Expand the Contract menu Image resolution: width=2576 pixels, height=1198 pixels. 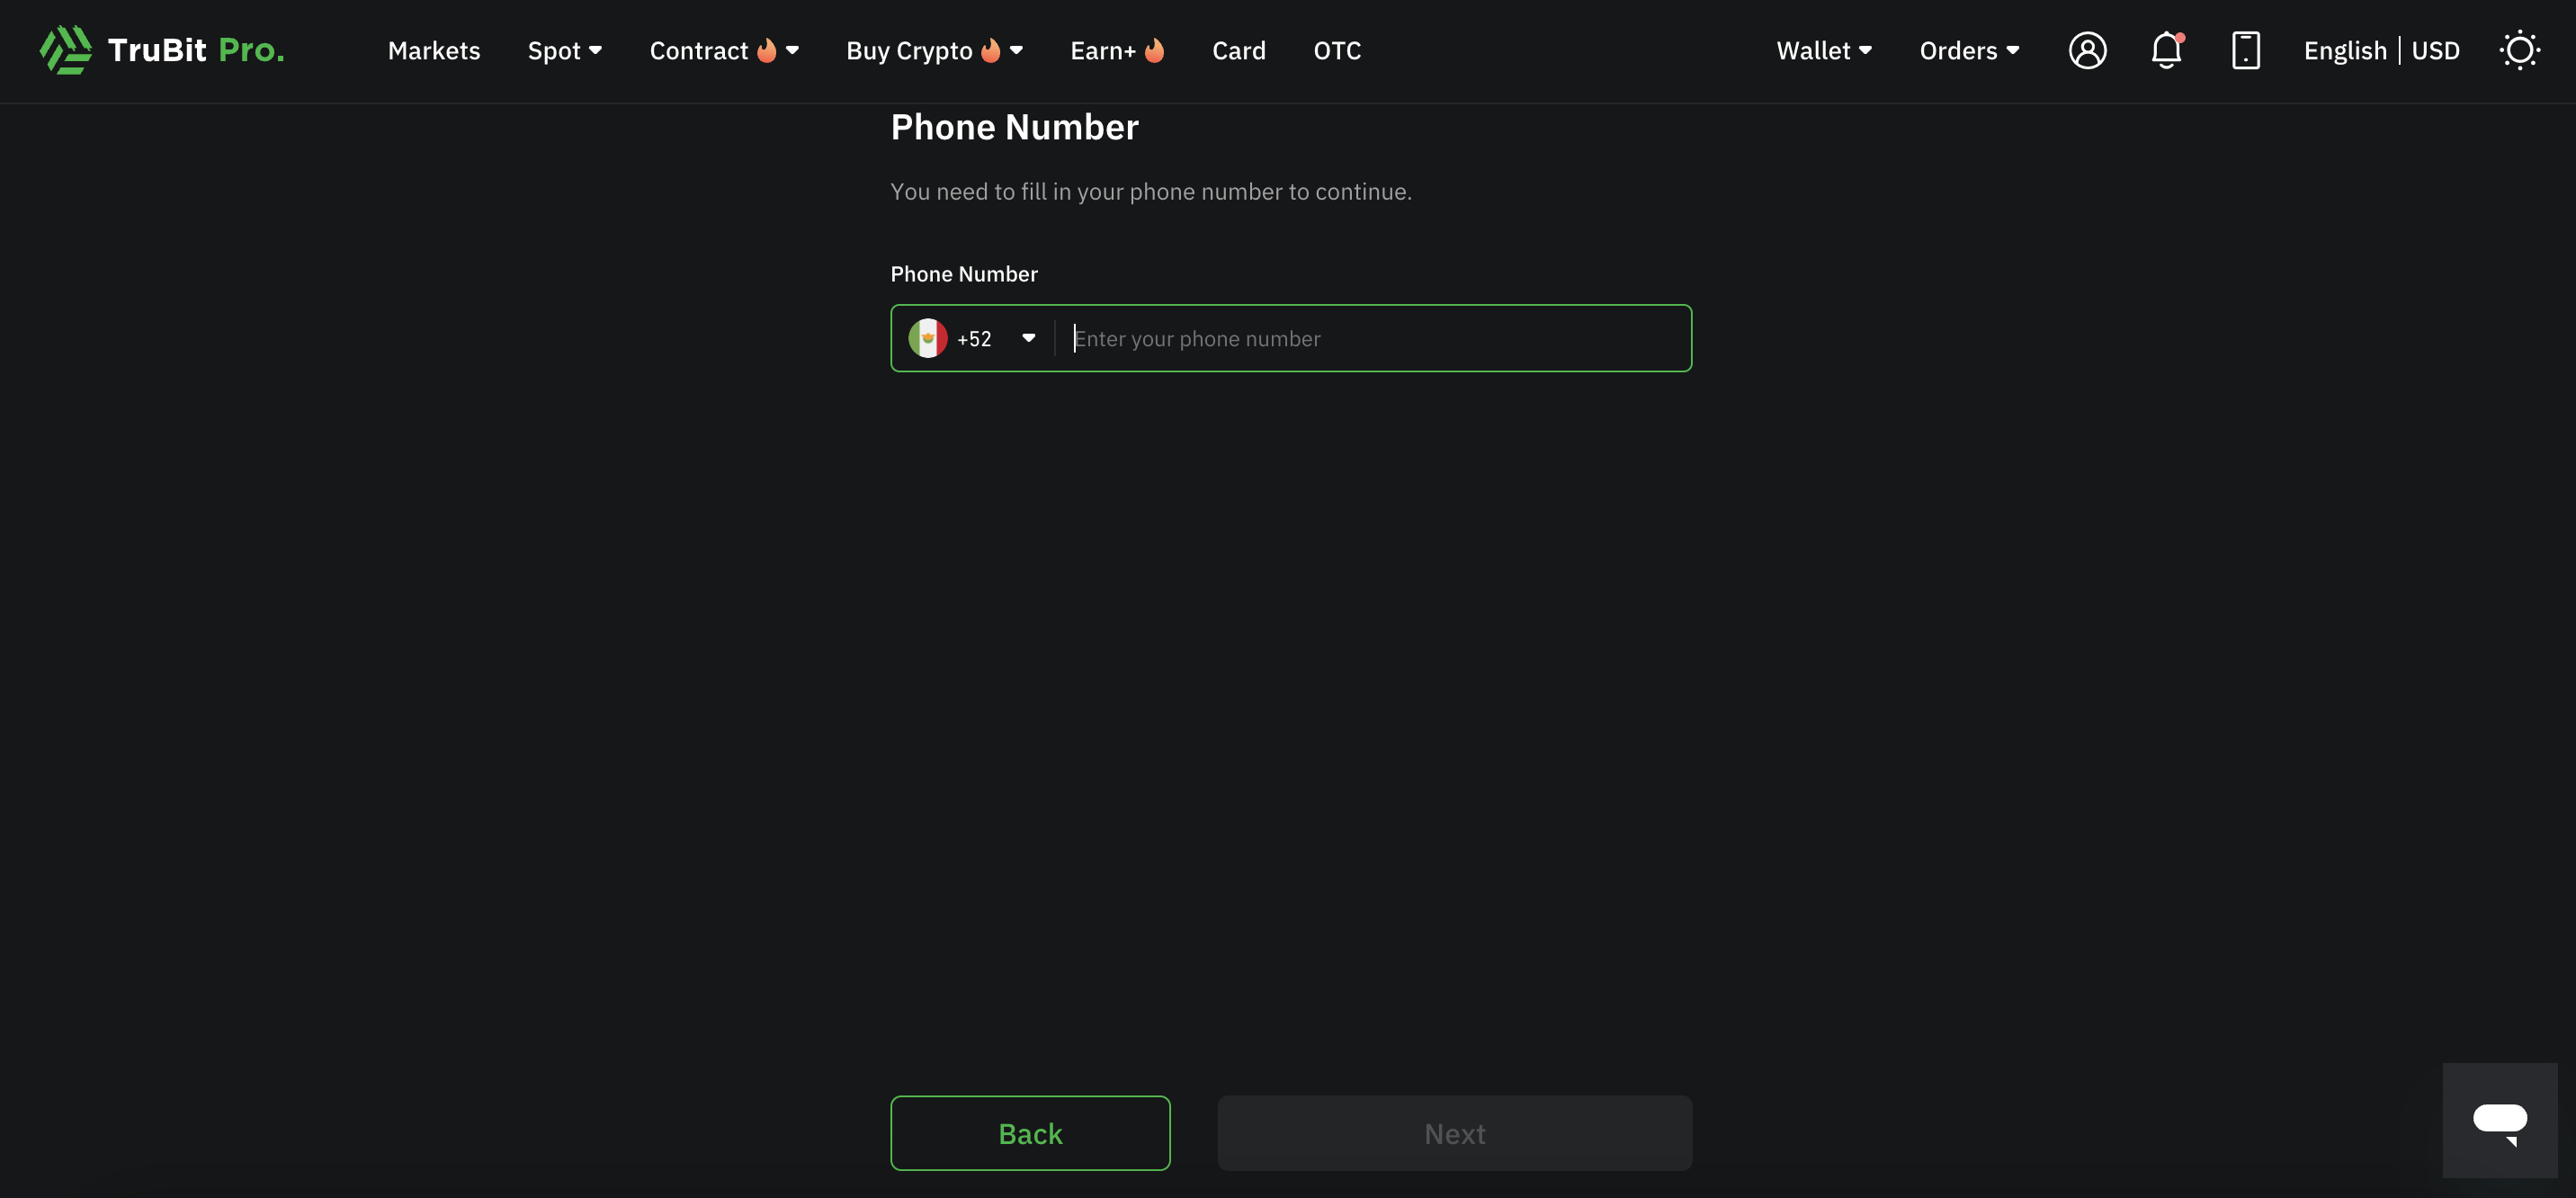tap(723, 50)
